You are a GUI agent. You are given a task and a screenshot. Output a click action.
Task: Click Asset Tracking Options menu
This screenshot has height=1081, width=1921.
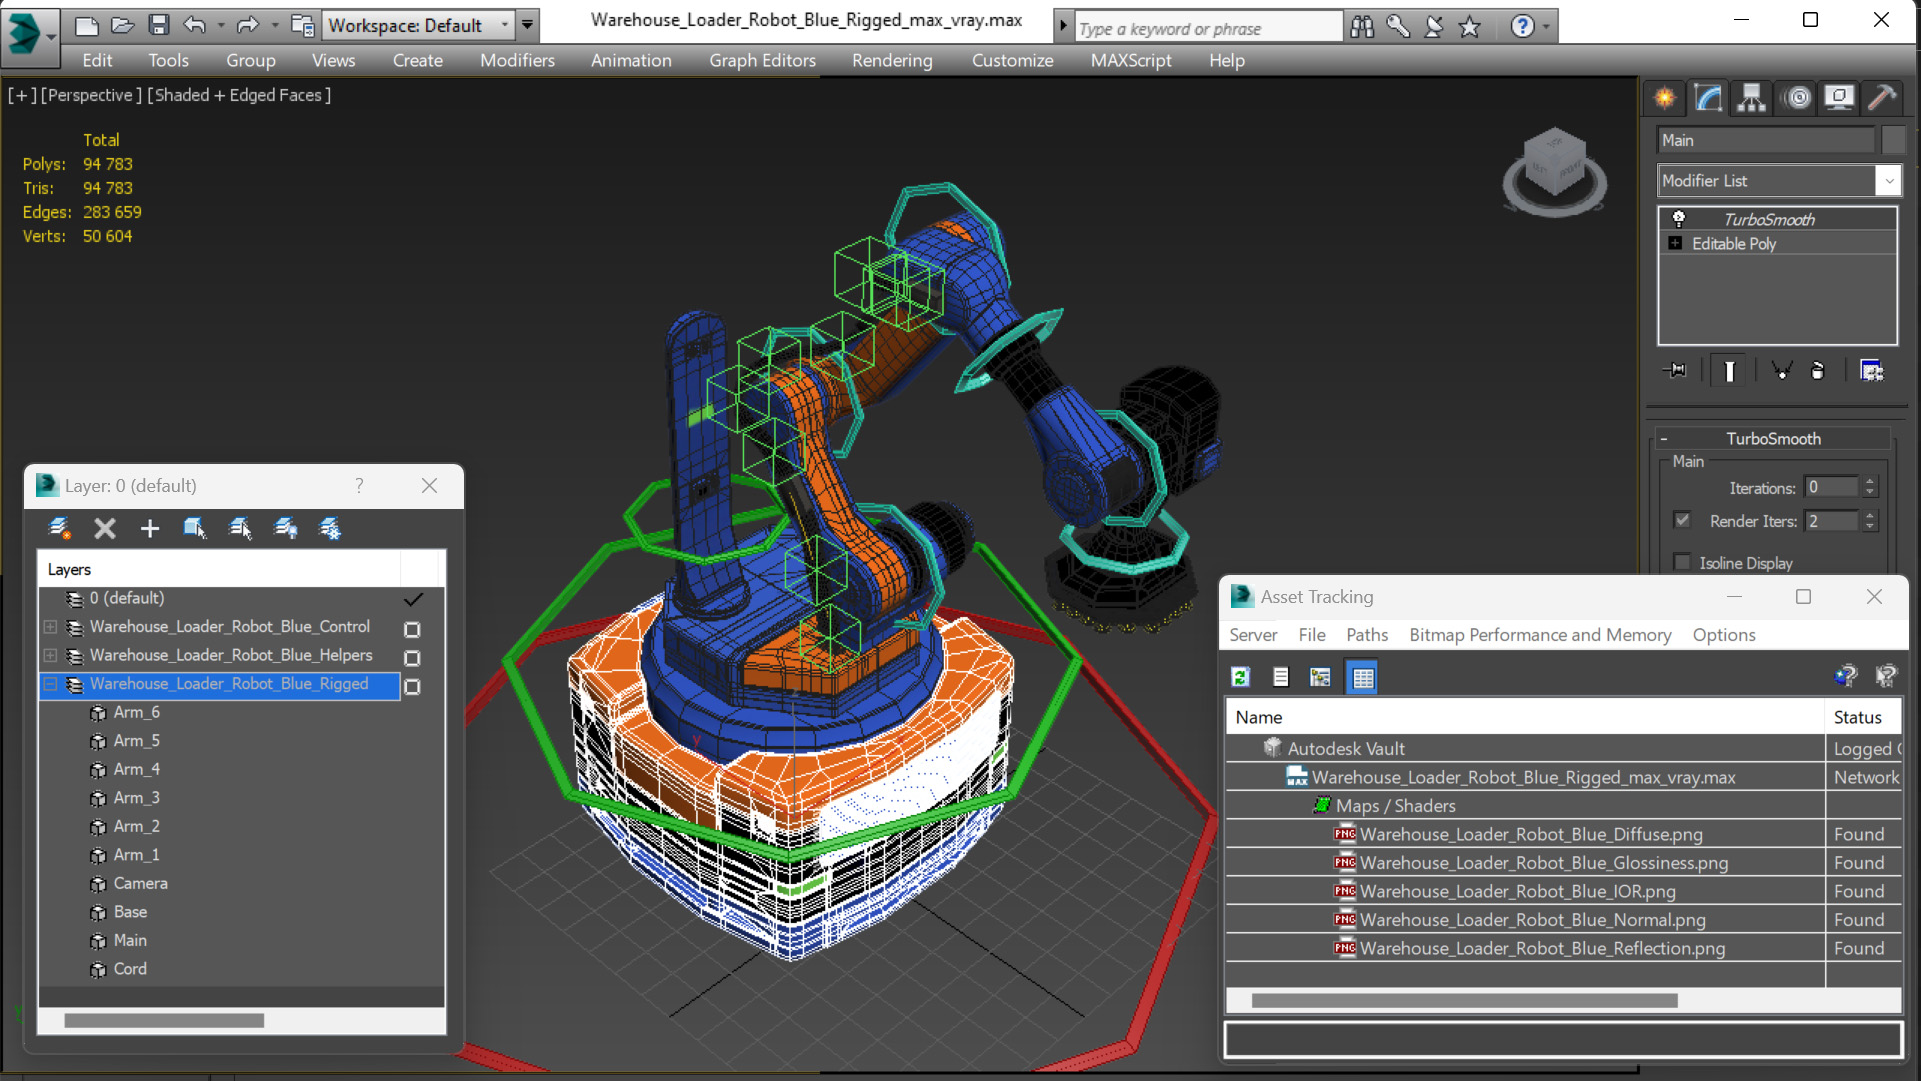1724,635
